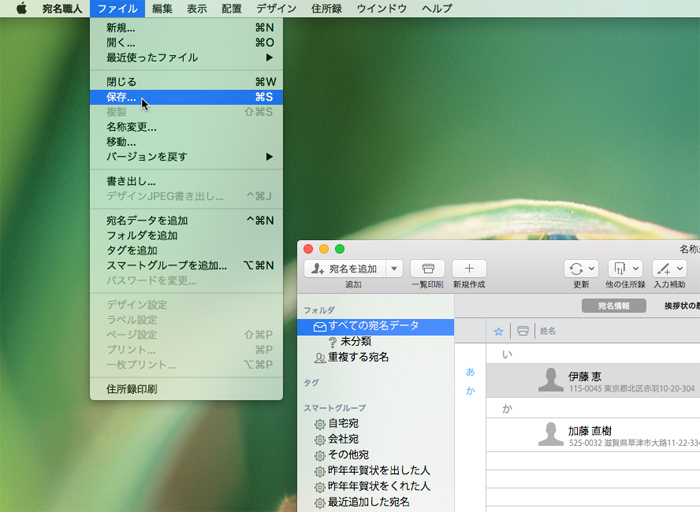The width and height of the screenshot is (700, 512).
Task: Open the 入力補助 dropdown
Action: point(669,268)
